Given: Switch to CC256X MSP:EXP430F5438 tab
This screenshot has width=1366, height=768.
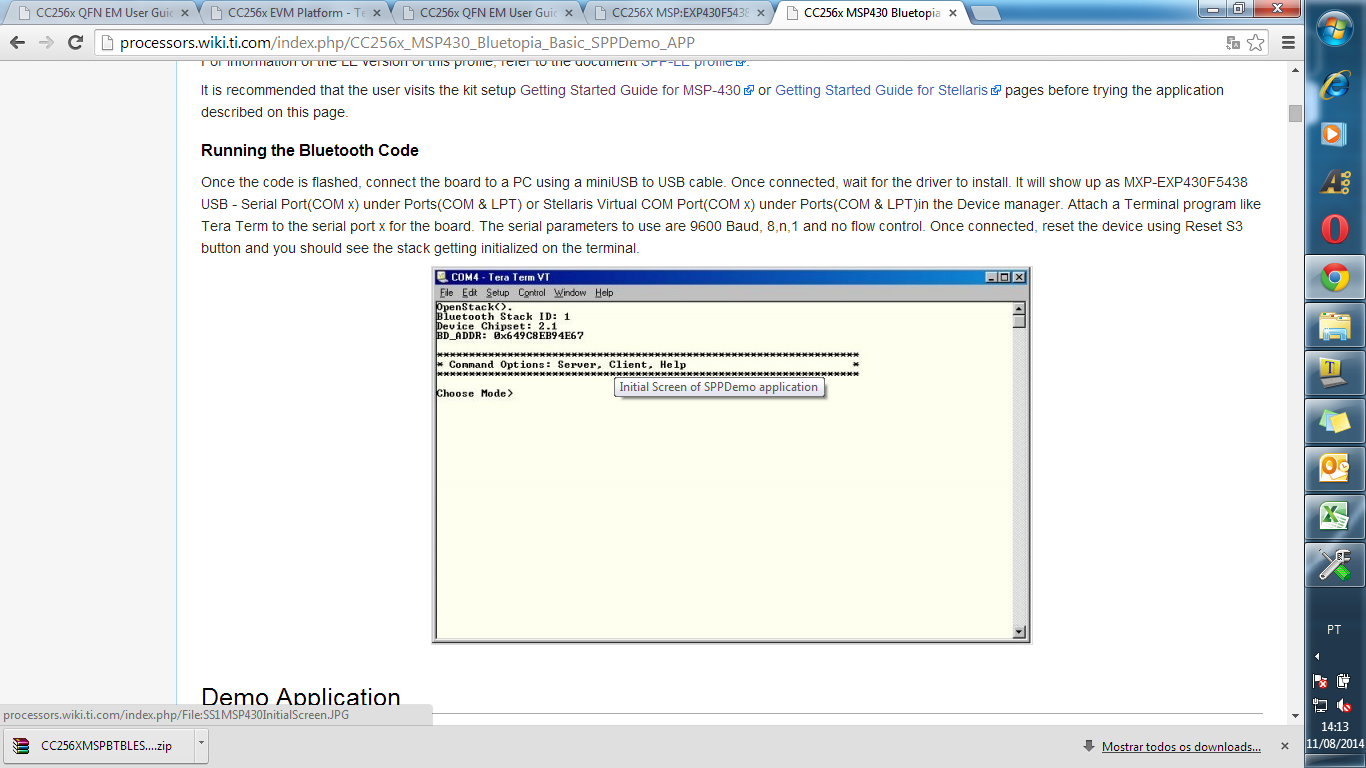Looking at the screenshot, I should [680, 14].
